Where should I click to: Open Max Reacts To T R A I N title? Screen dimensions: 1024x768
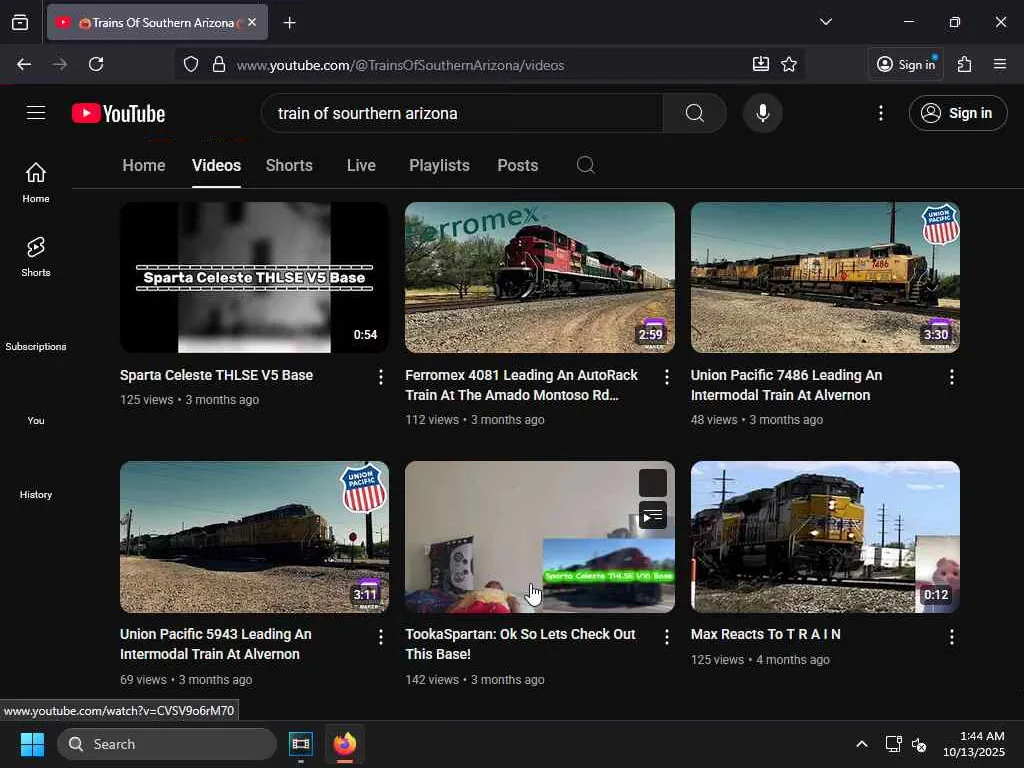(x=765, y=634)
